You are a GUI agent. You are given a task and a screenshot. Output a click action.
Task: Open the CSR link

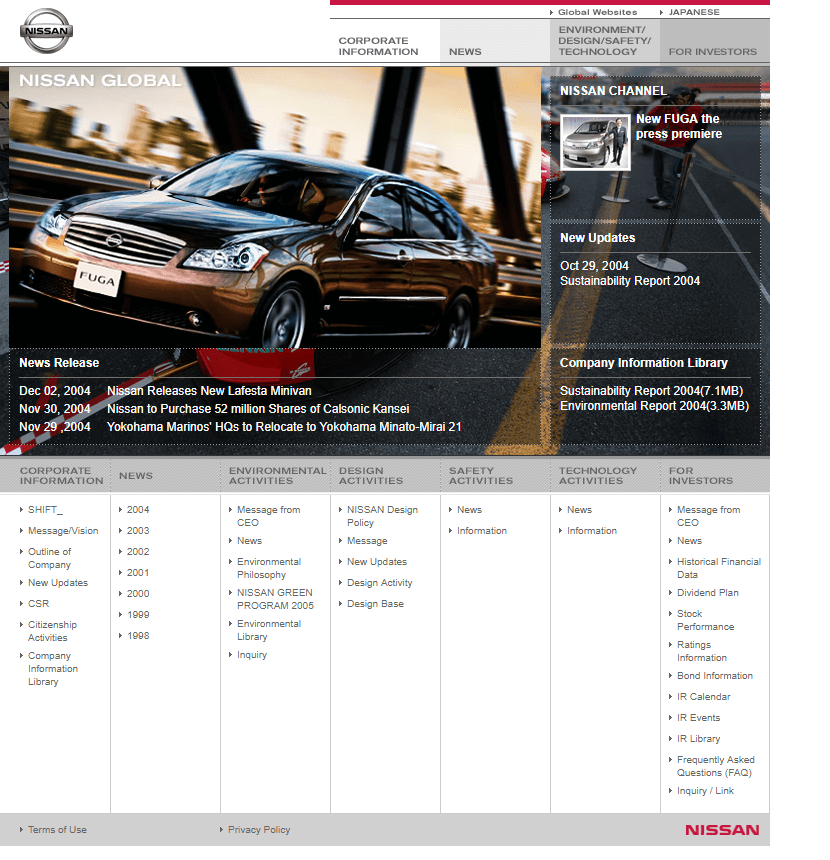pos(38,603)
